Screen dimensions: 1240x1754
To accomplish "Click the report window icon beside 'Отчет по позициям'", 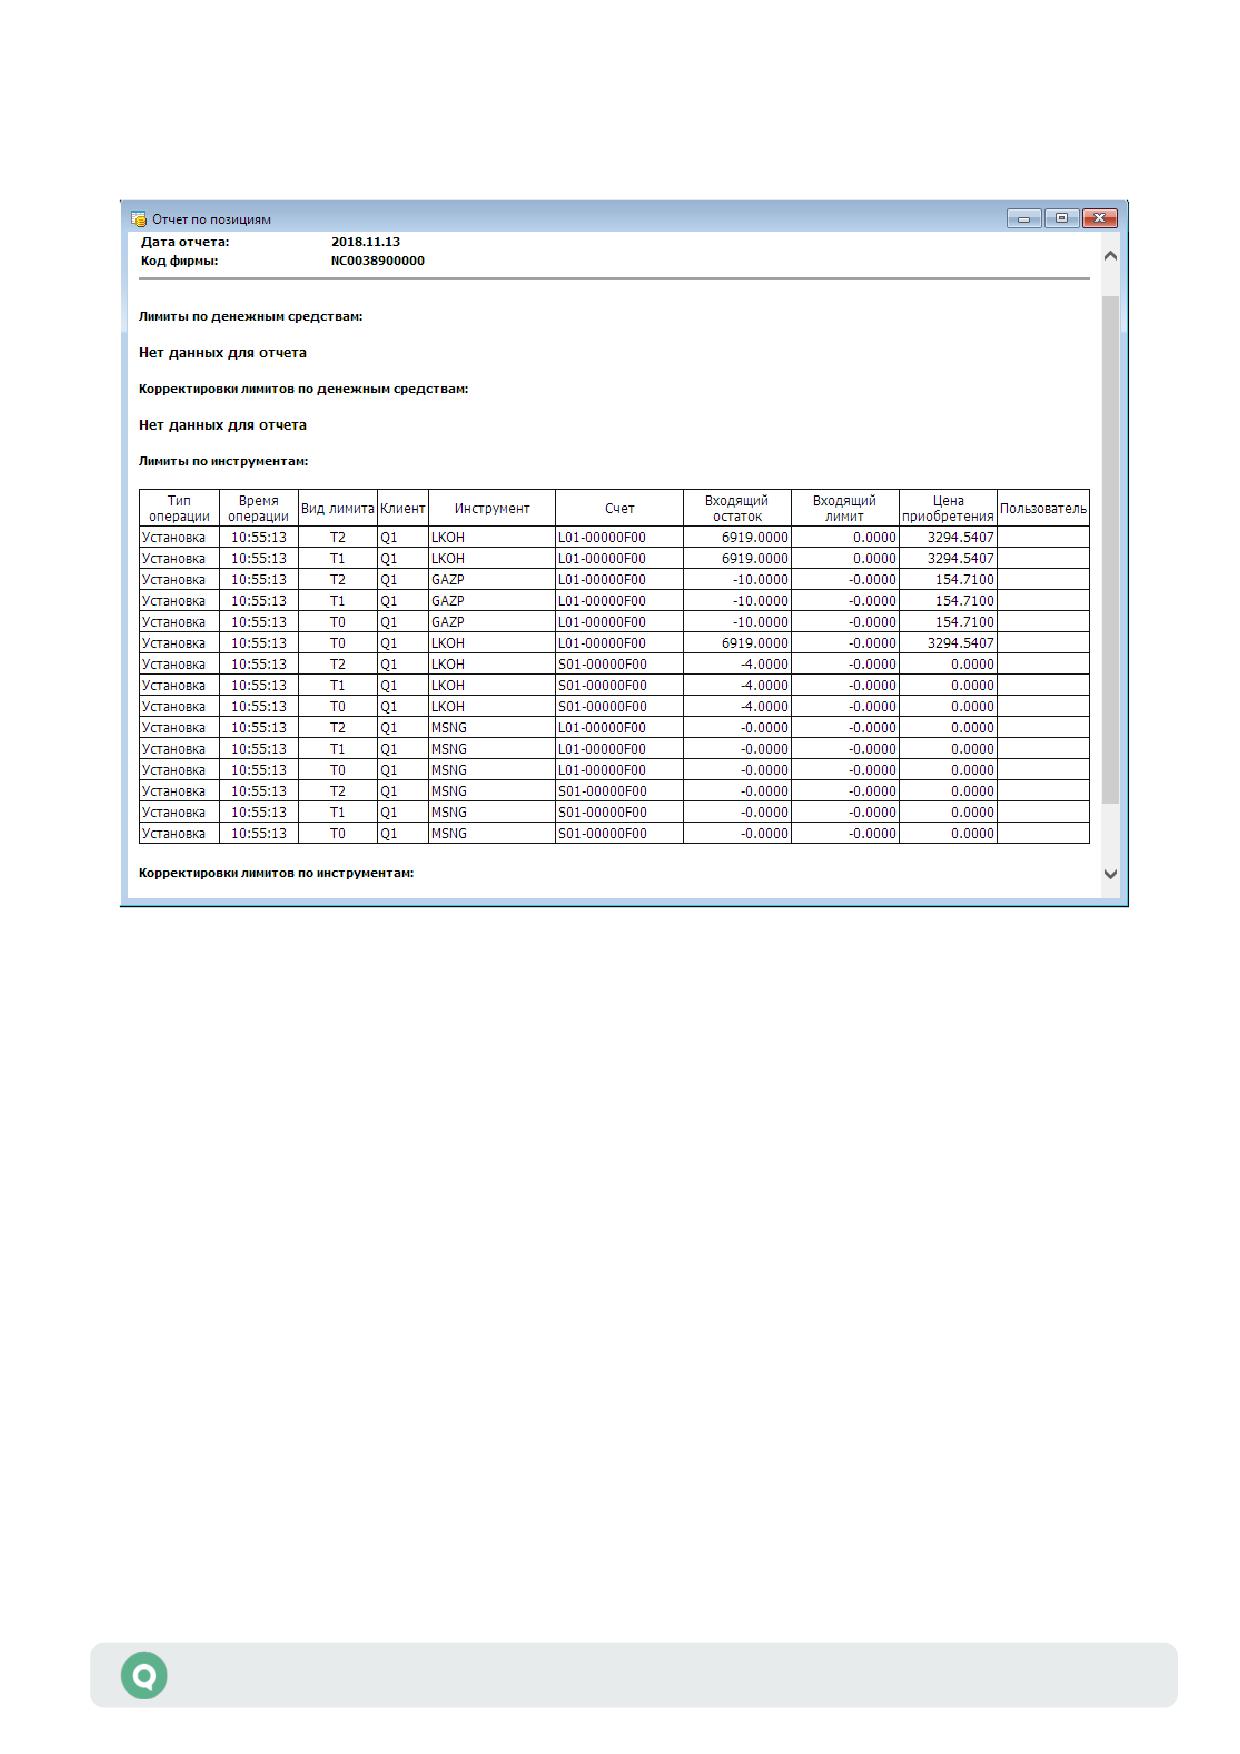I will tap(139, 219).
